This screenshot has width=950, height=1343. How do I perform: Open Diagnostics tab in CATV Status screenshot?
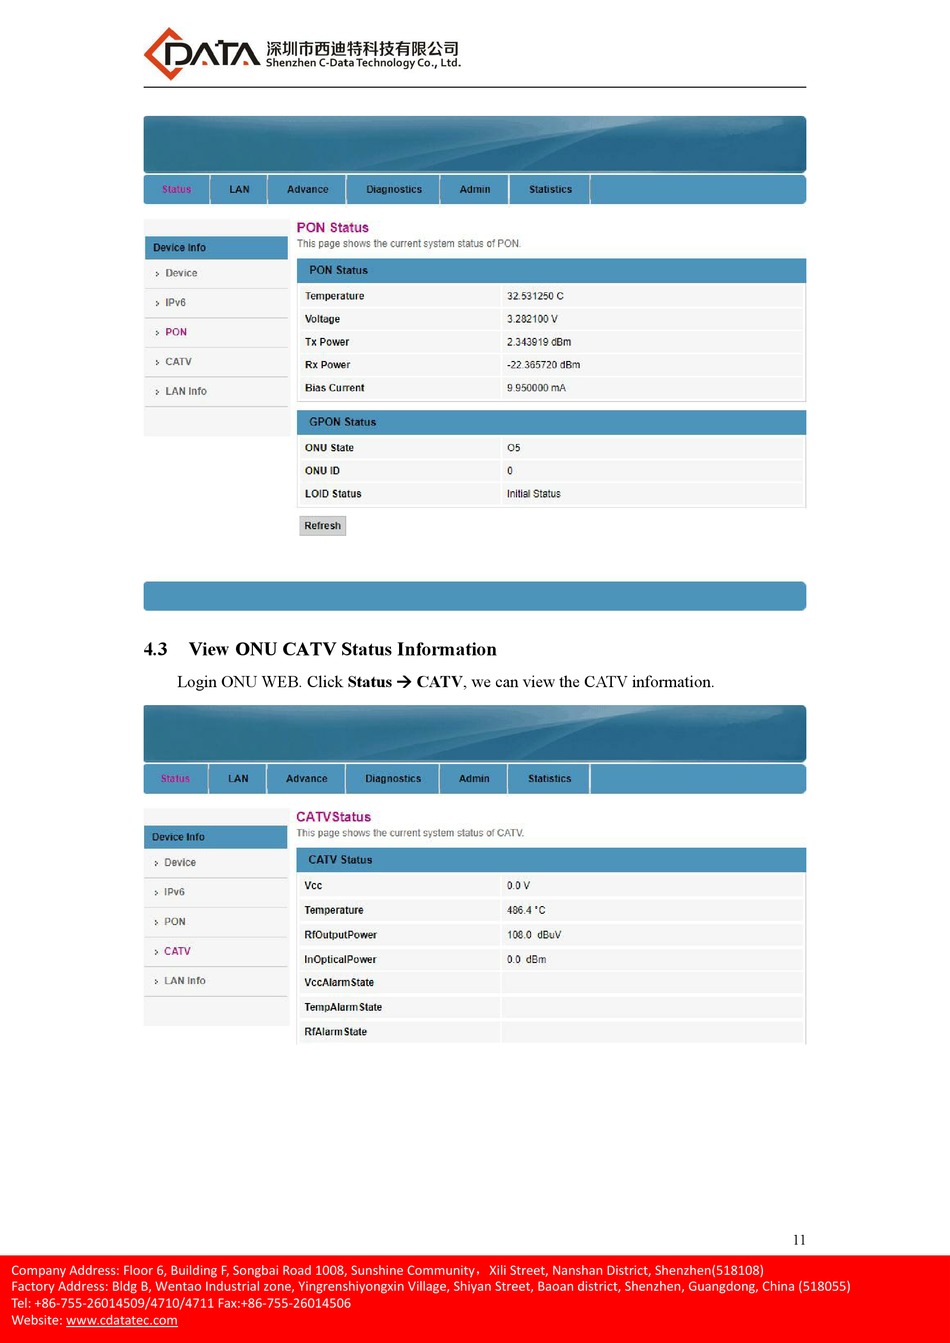tap(393, 779)
